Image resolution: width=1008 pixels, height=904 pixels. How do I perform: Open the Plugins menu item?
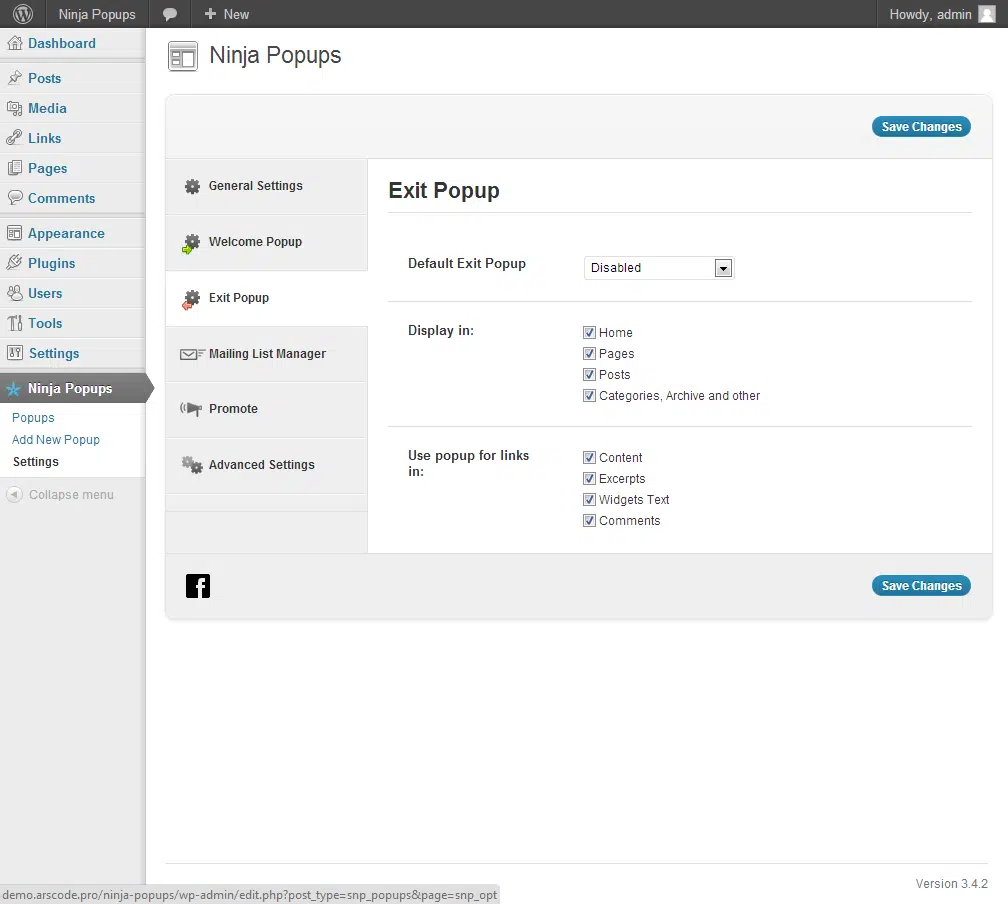pyautogui.click(x=73, y=263)
